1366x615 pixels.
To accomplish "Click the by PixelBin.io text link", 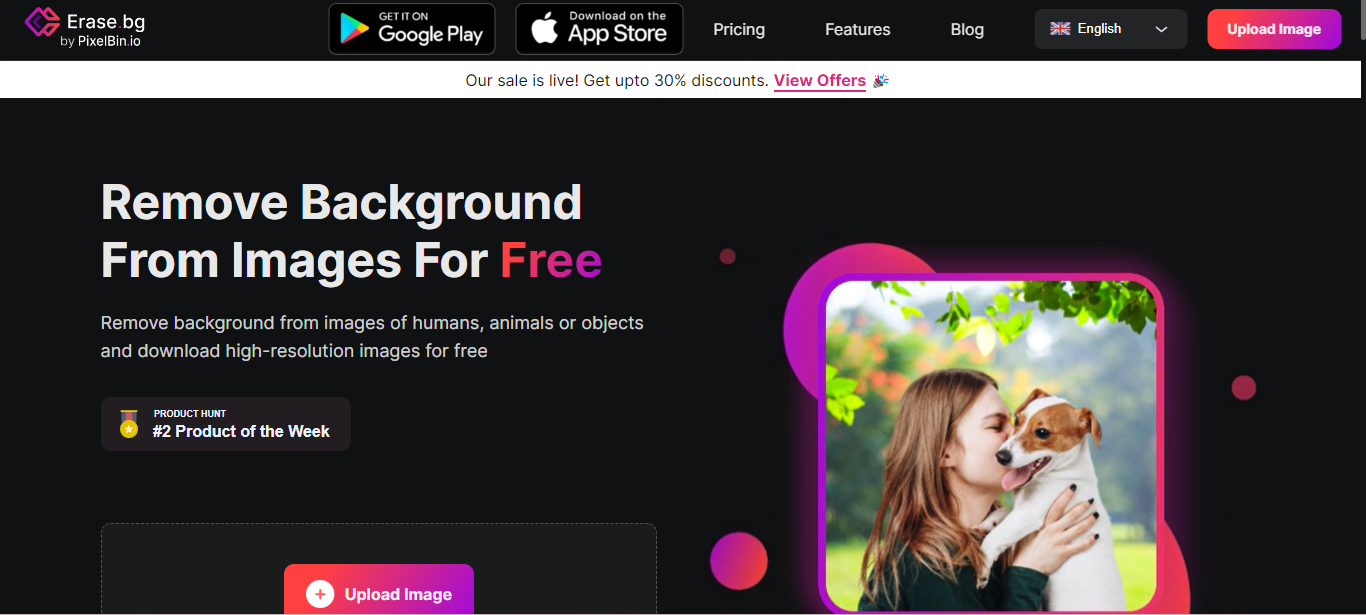I will click(101, 41).
